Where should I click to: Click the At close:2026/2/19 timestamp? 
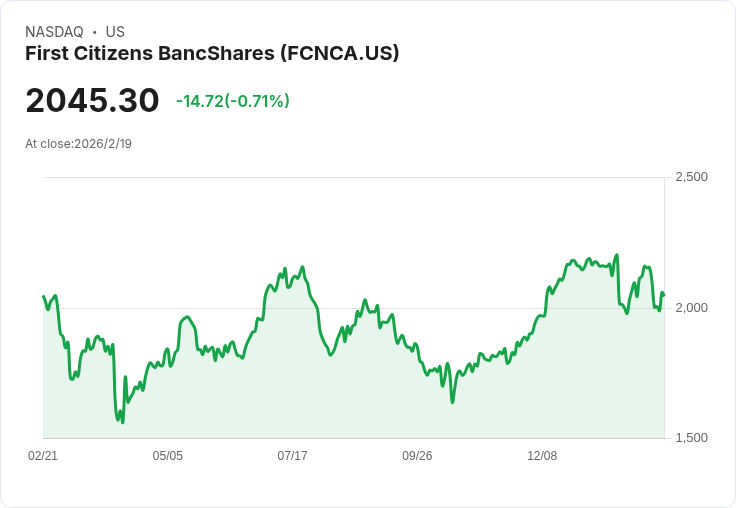(x=78, y=144)
